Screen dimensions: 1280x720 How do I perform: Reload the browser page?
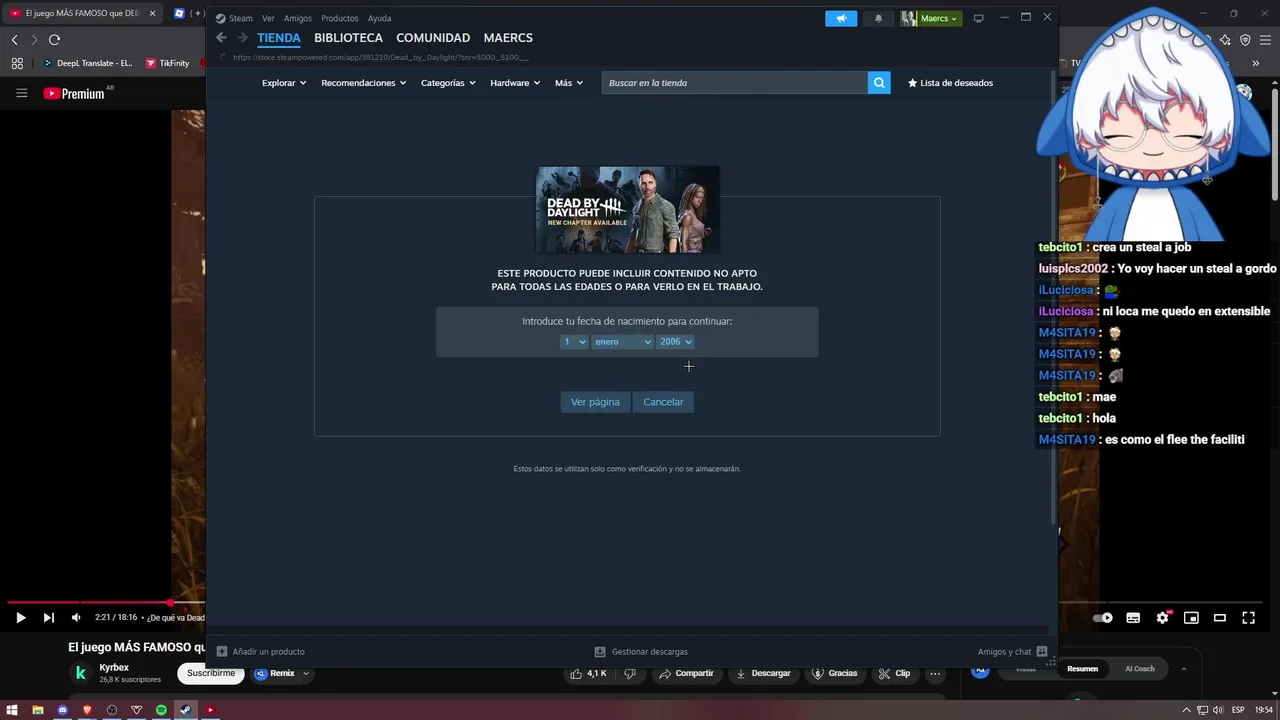pos(54,39)
